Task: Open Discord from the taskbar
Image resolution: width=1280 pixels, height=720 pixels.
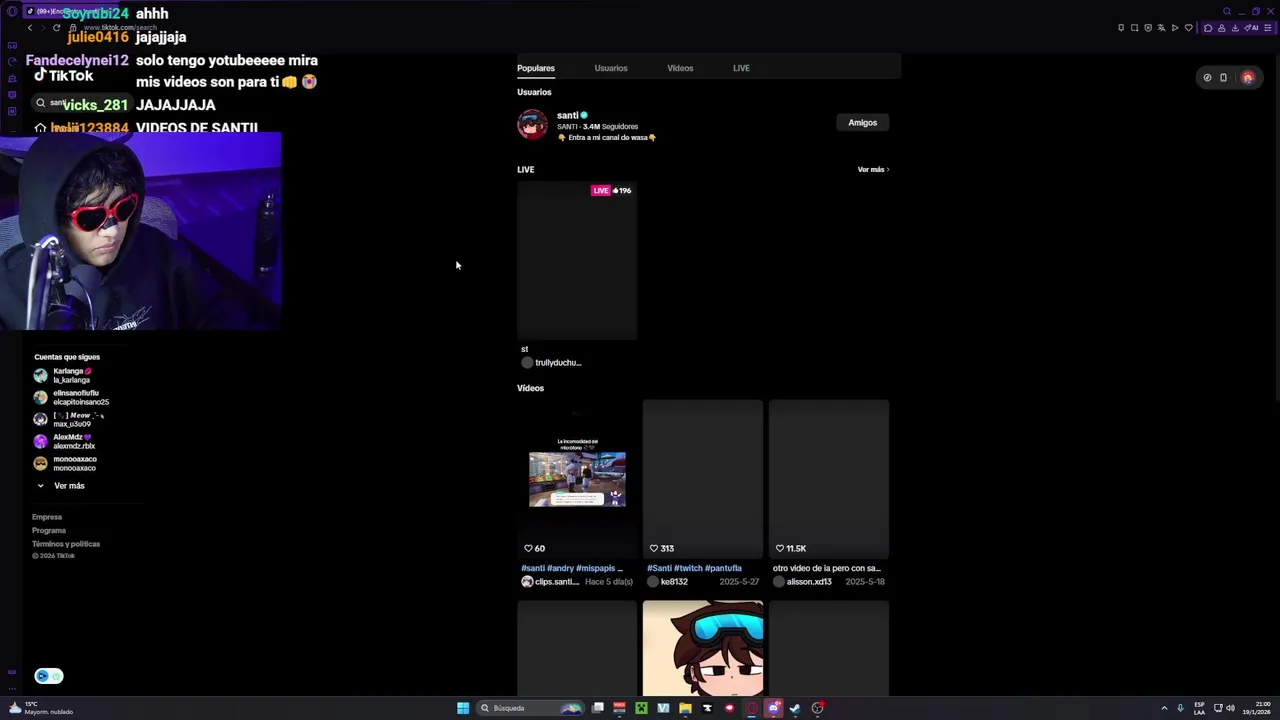Action: 773,708
